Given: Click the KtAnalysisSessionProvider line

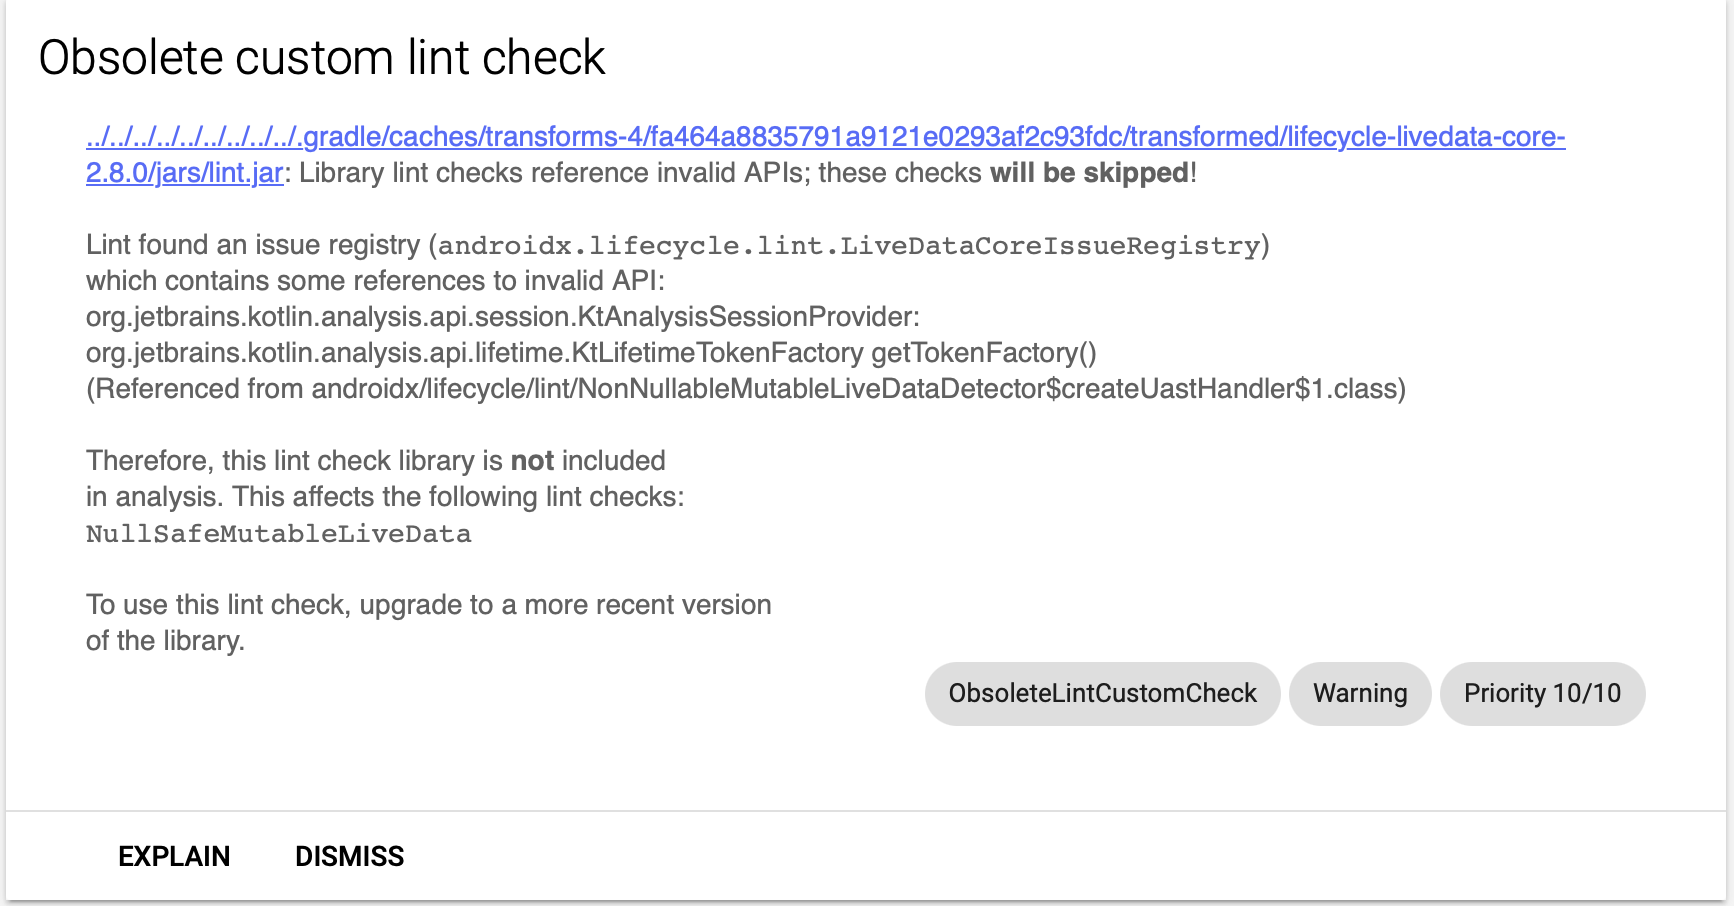Looking at the screenshot, I should pyautogui.click(x=502, y=317).
